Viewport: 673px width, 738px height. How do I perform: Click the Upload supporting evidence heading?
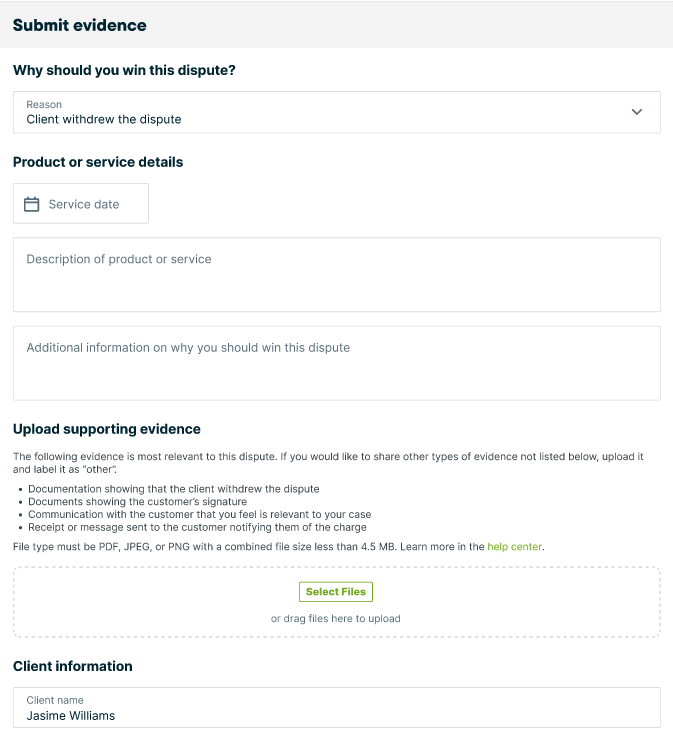(x=107, y=429)
